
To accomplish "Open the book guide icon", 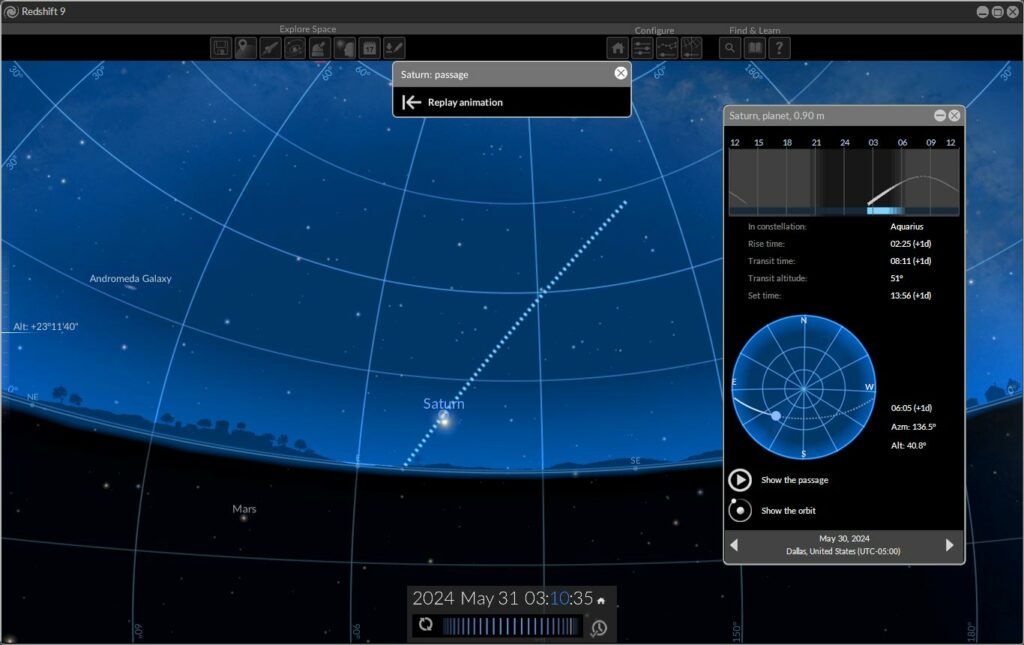I will (755, 48).
